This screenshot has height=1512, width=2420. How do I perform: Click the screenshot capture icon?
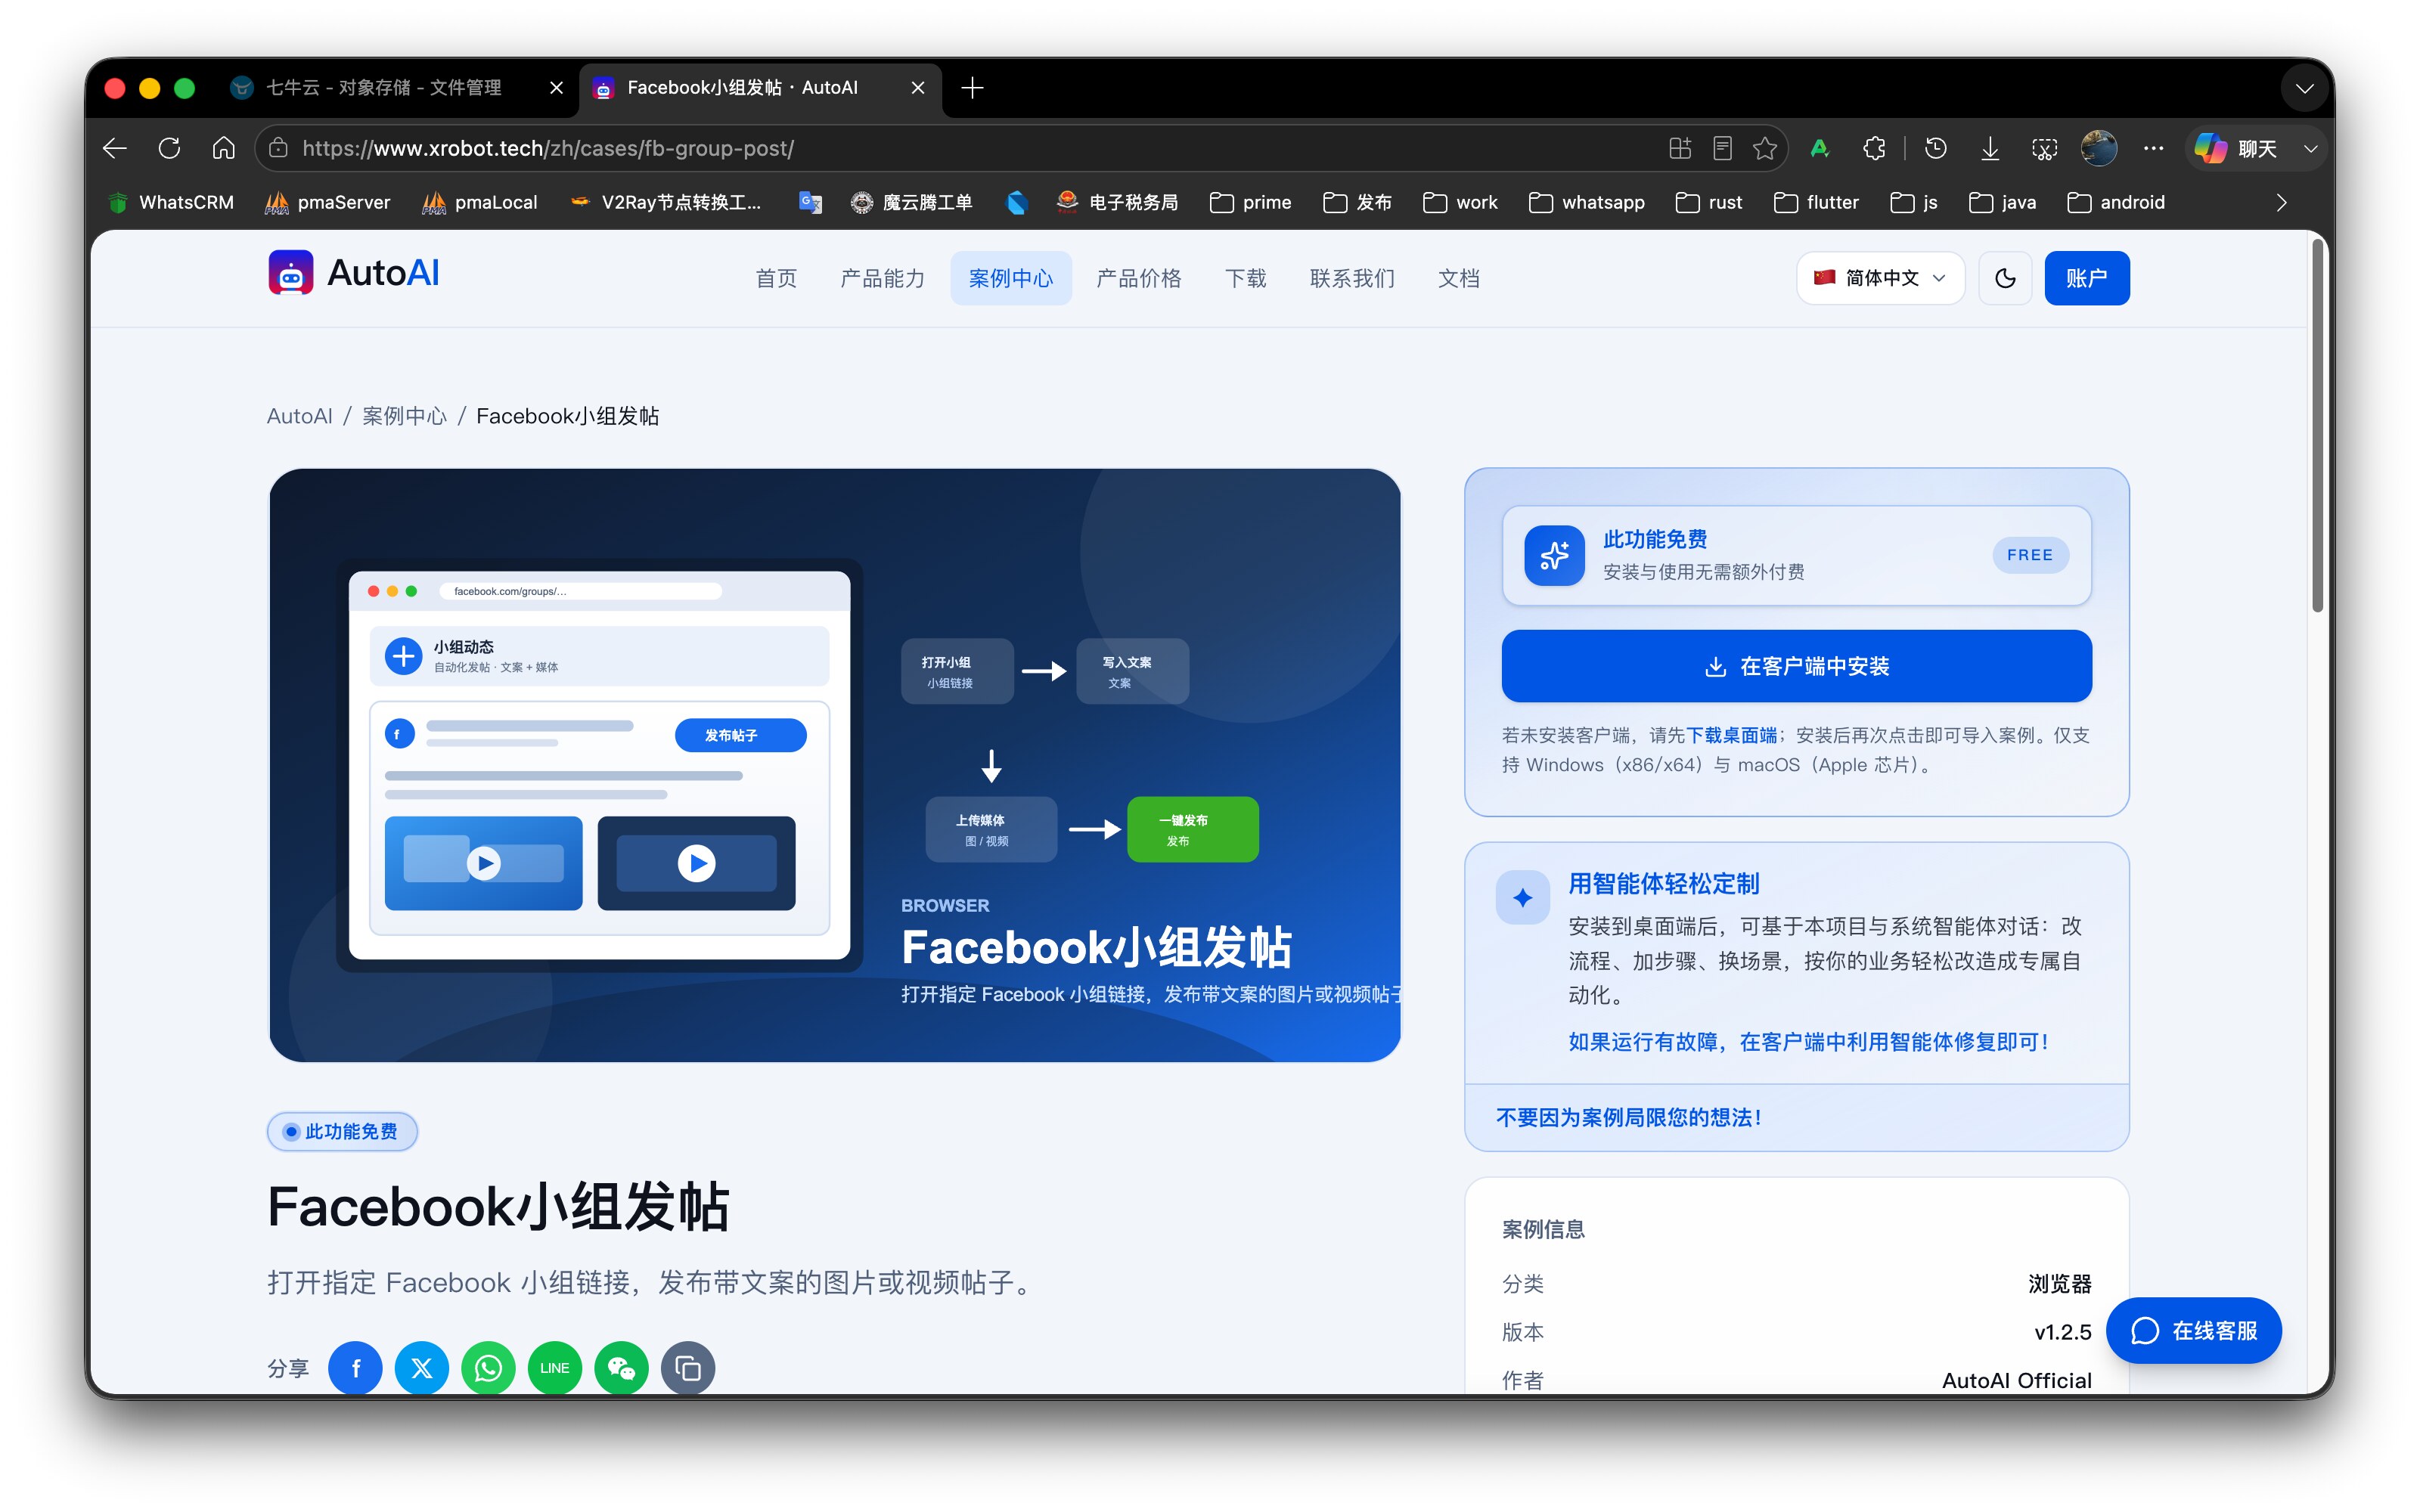click(2044, 148)
